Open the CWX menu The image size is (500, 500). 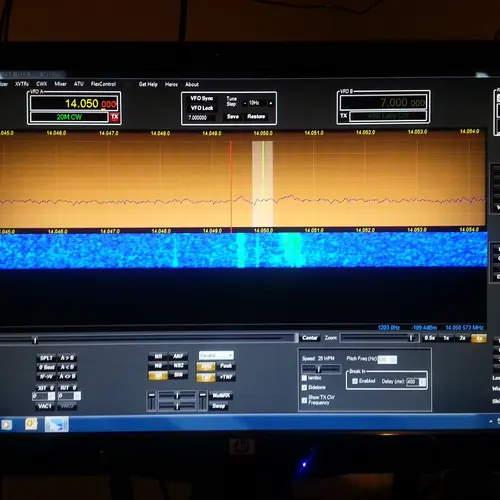click(42, 84)
